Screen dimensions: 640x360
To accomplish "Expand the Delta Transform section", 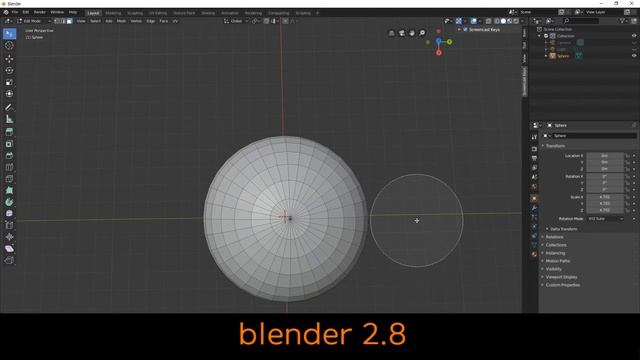I will click(563, 229).
